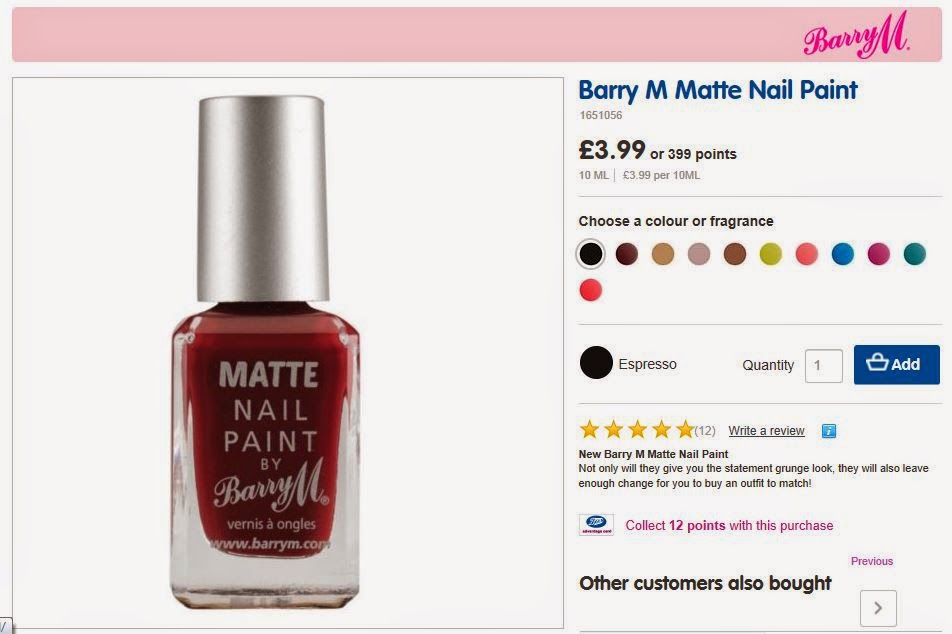Choose the brown colour swatch

tap(735, 254)
